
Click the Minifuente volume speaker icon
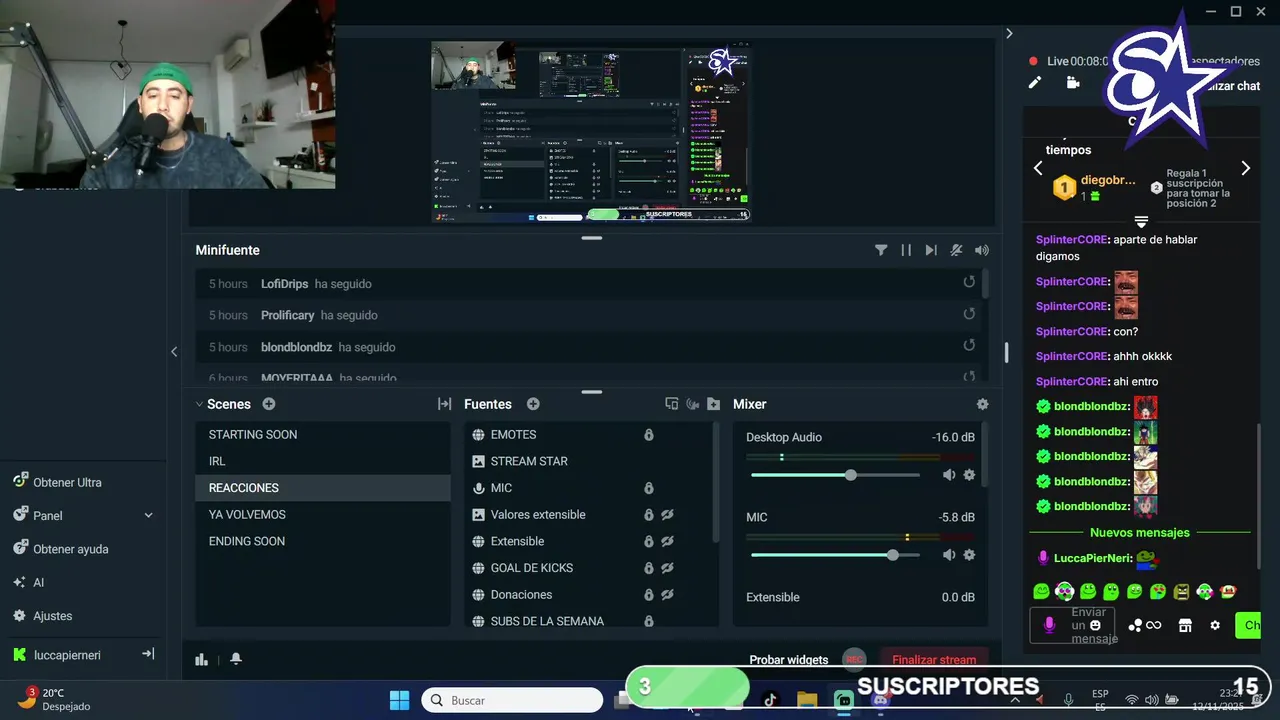coord(982,250)
